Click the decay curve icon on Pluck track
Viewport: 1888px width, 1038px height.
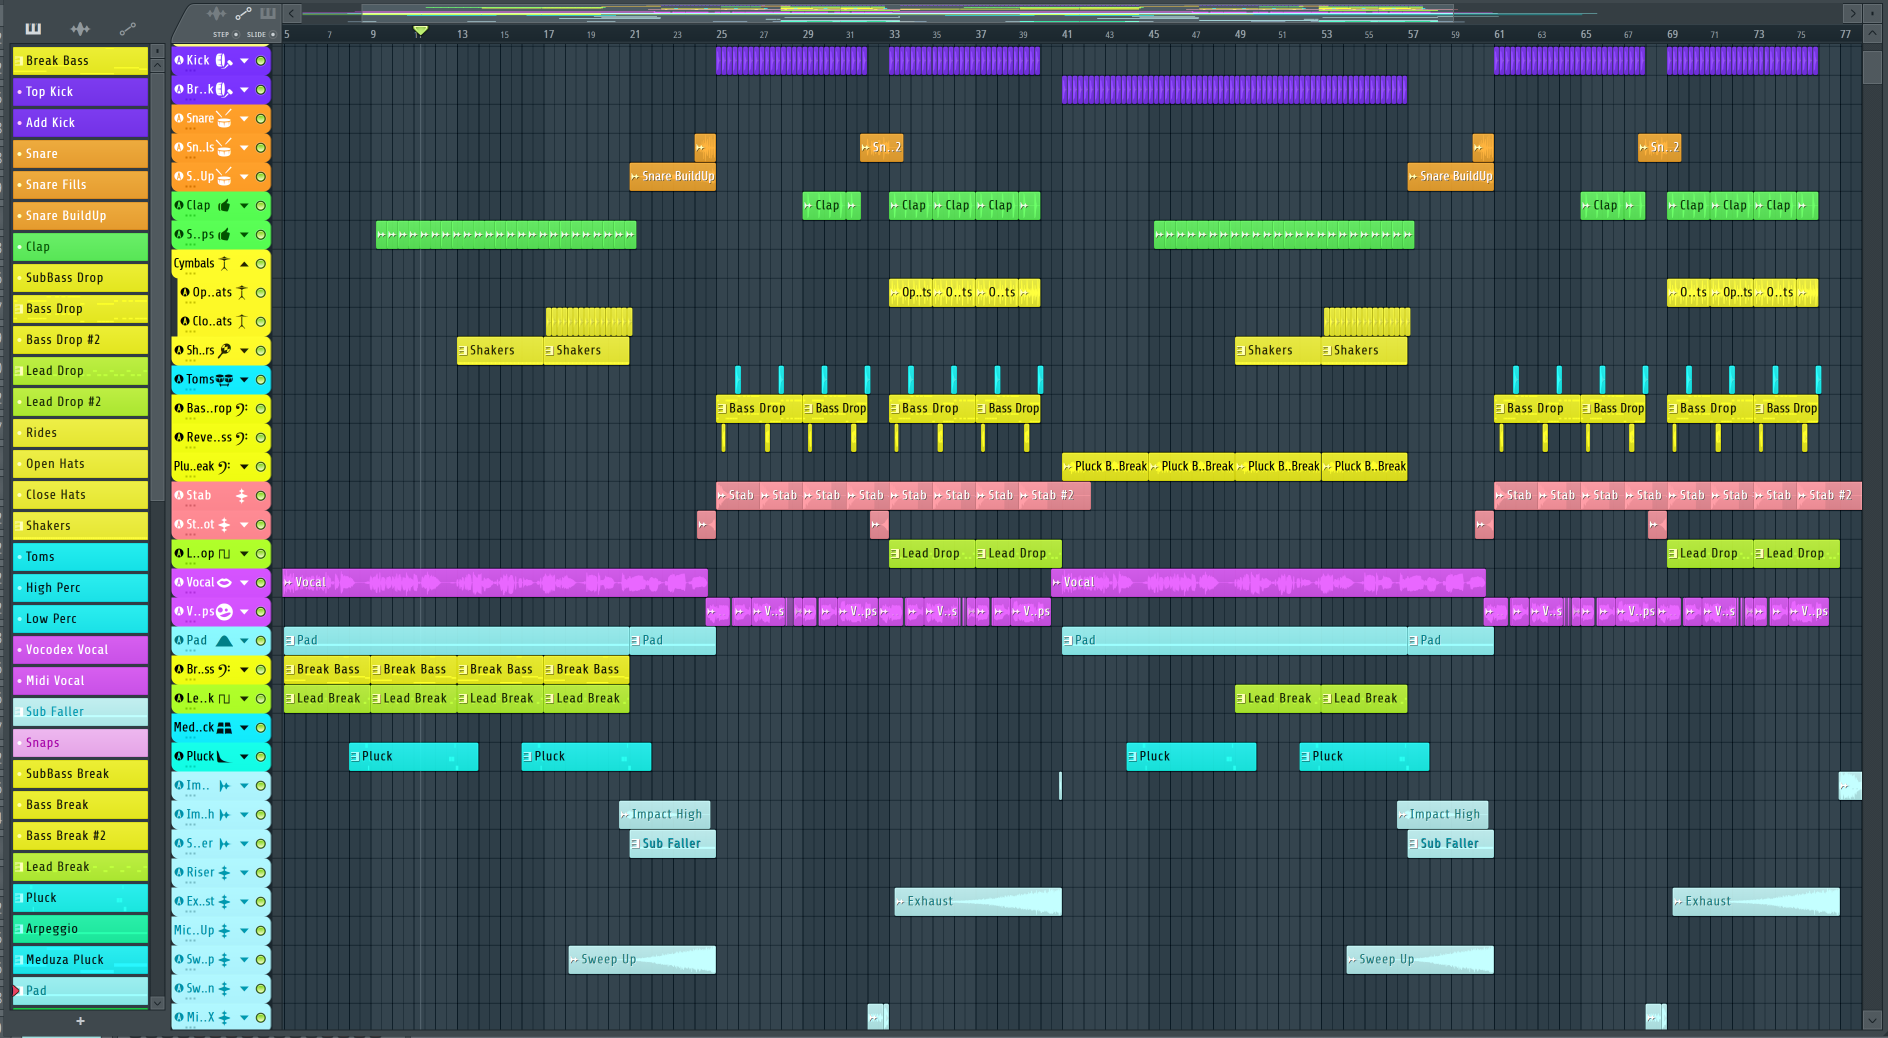coord(224,756)
